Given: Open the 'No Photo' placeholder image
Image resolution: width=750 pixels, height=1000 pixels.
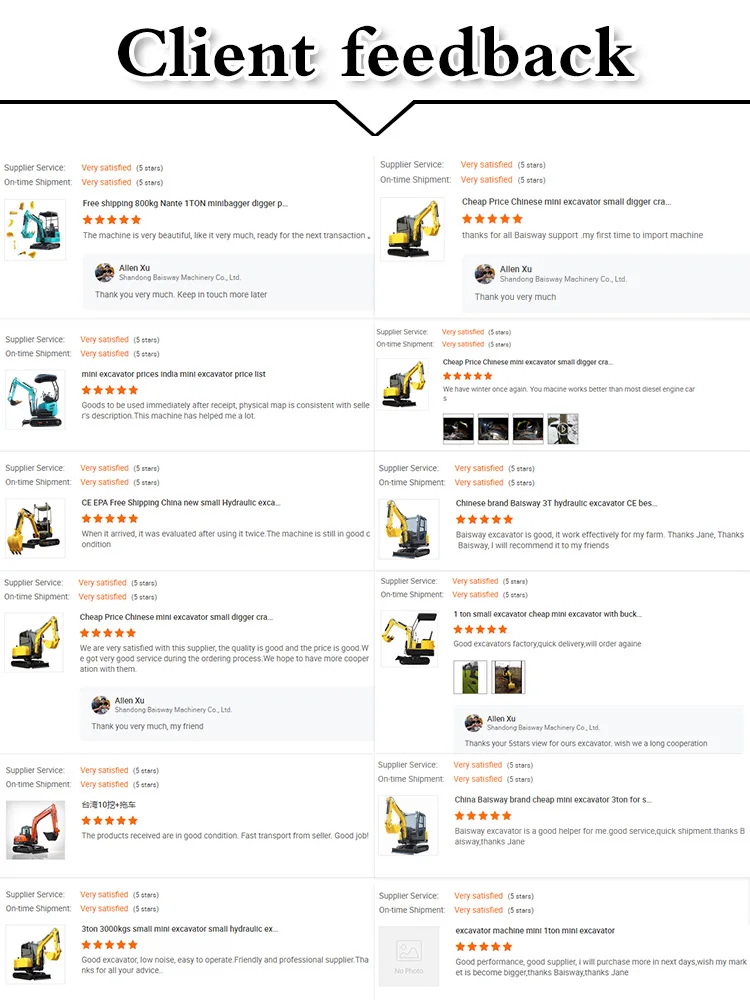Looking at the screenshot, I should [409, 956].
